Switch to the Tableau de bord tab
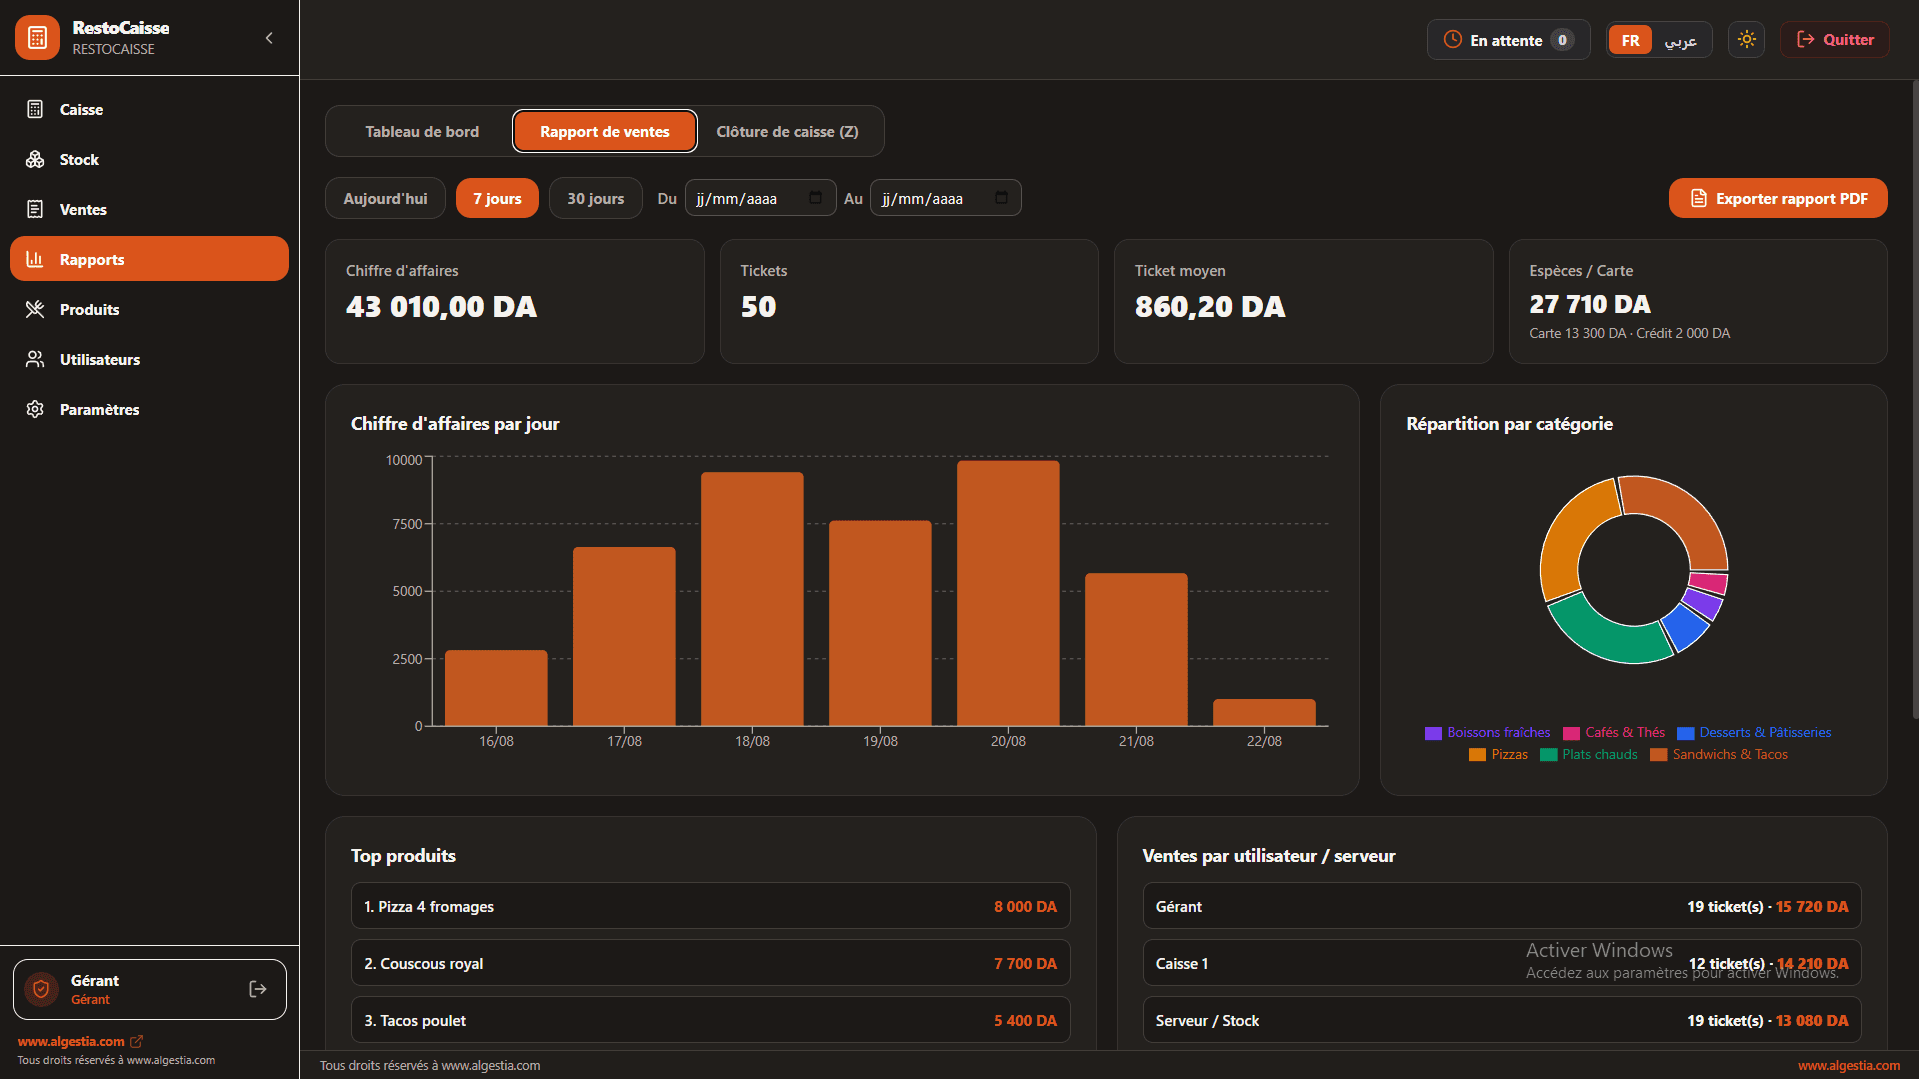 422,131
